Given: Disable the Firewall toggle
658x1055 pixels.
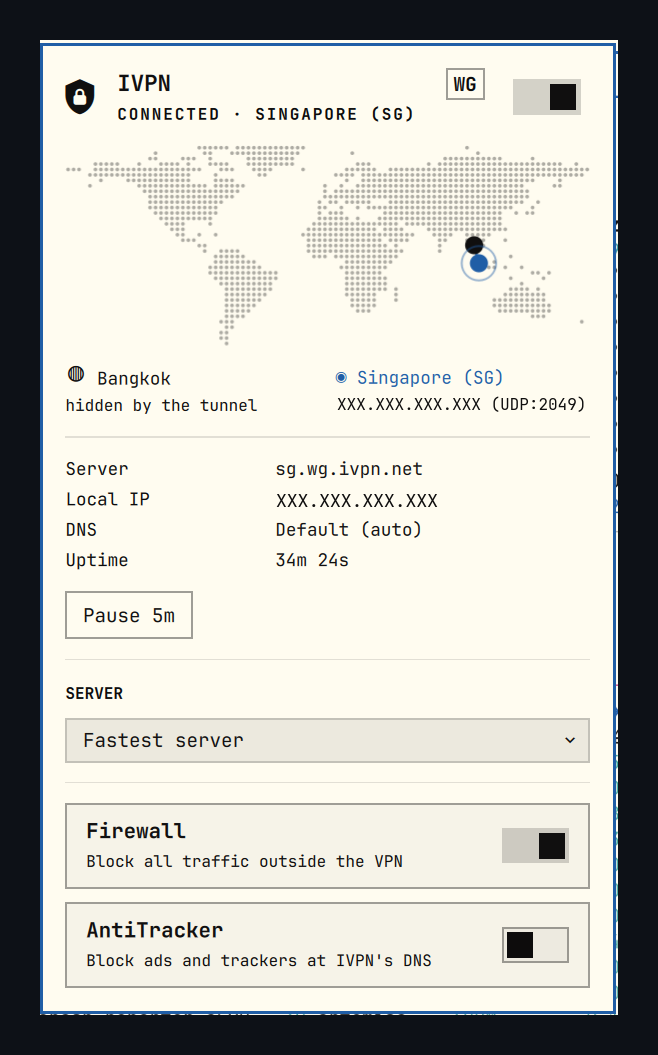Looking at the screenshot, I should tap(536, 846).
